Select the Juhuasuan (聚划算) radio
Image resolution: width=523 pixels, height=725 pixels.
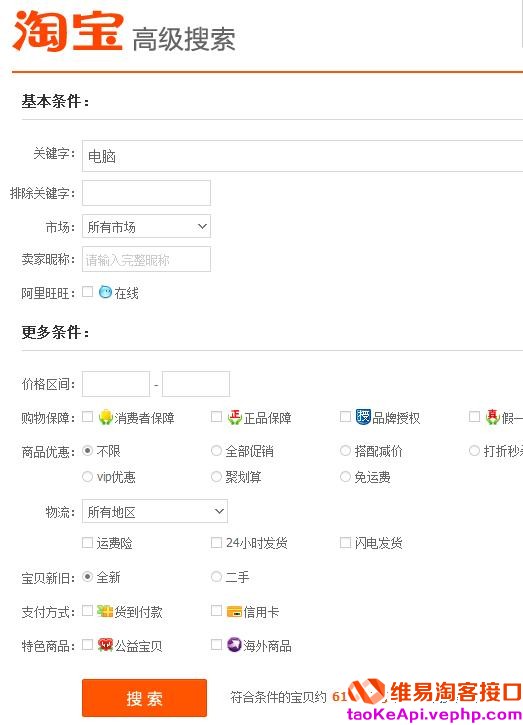click(x=216, y=476)
